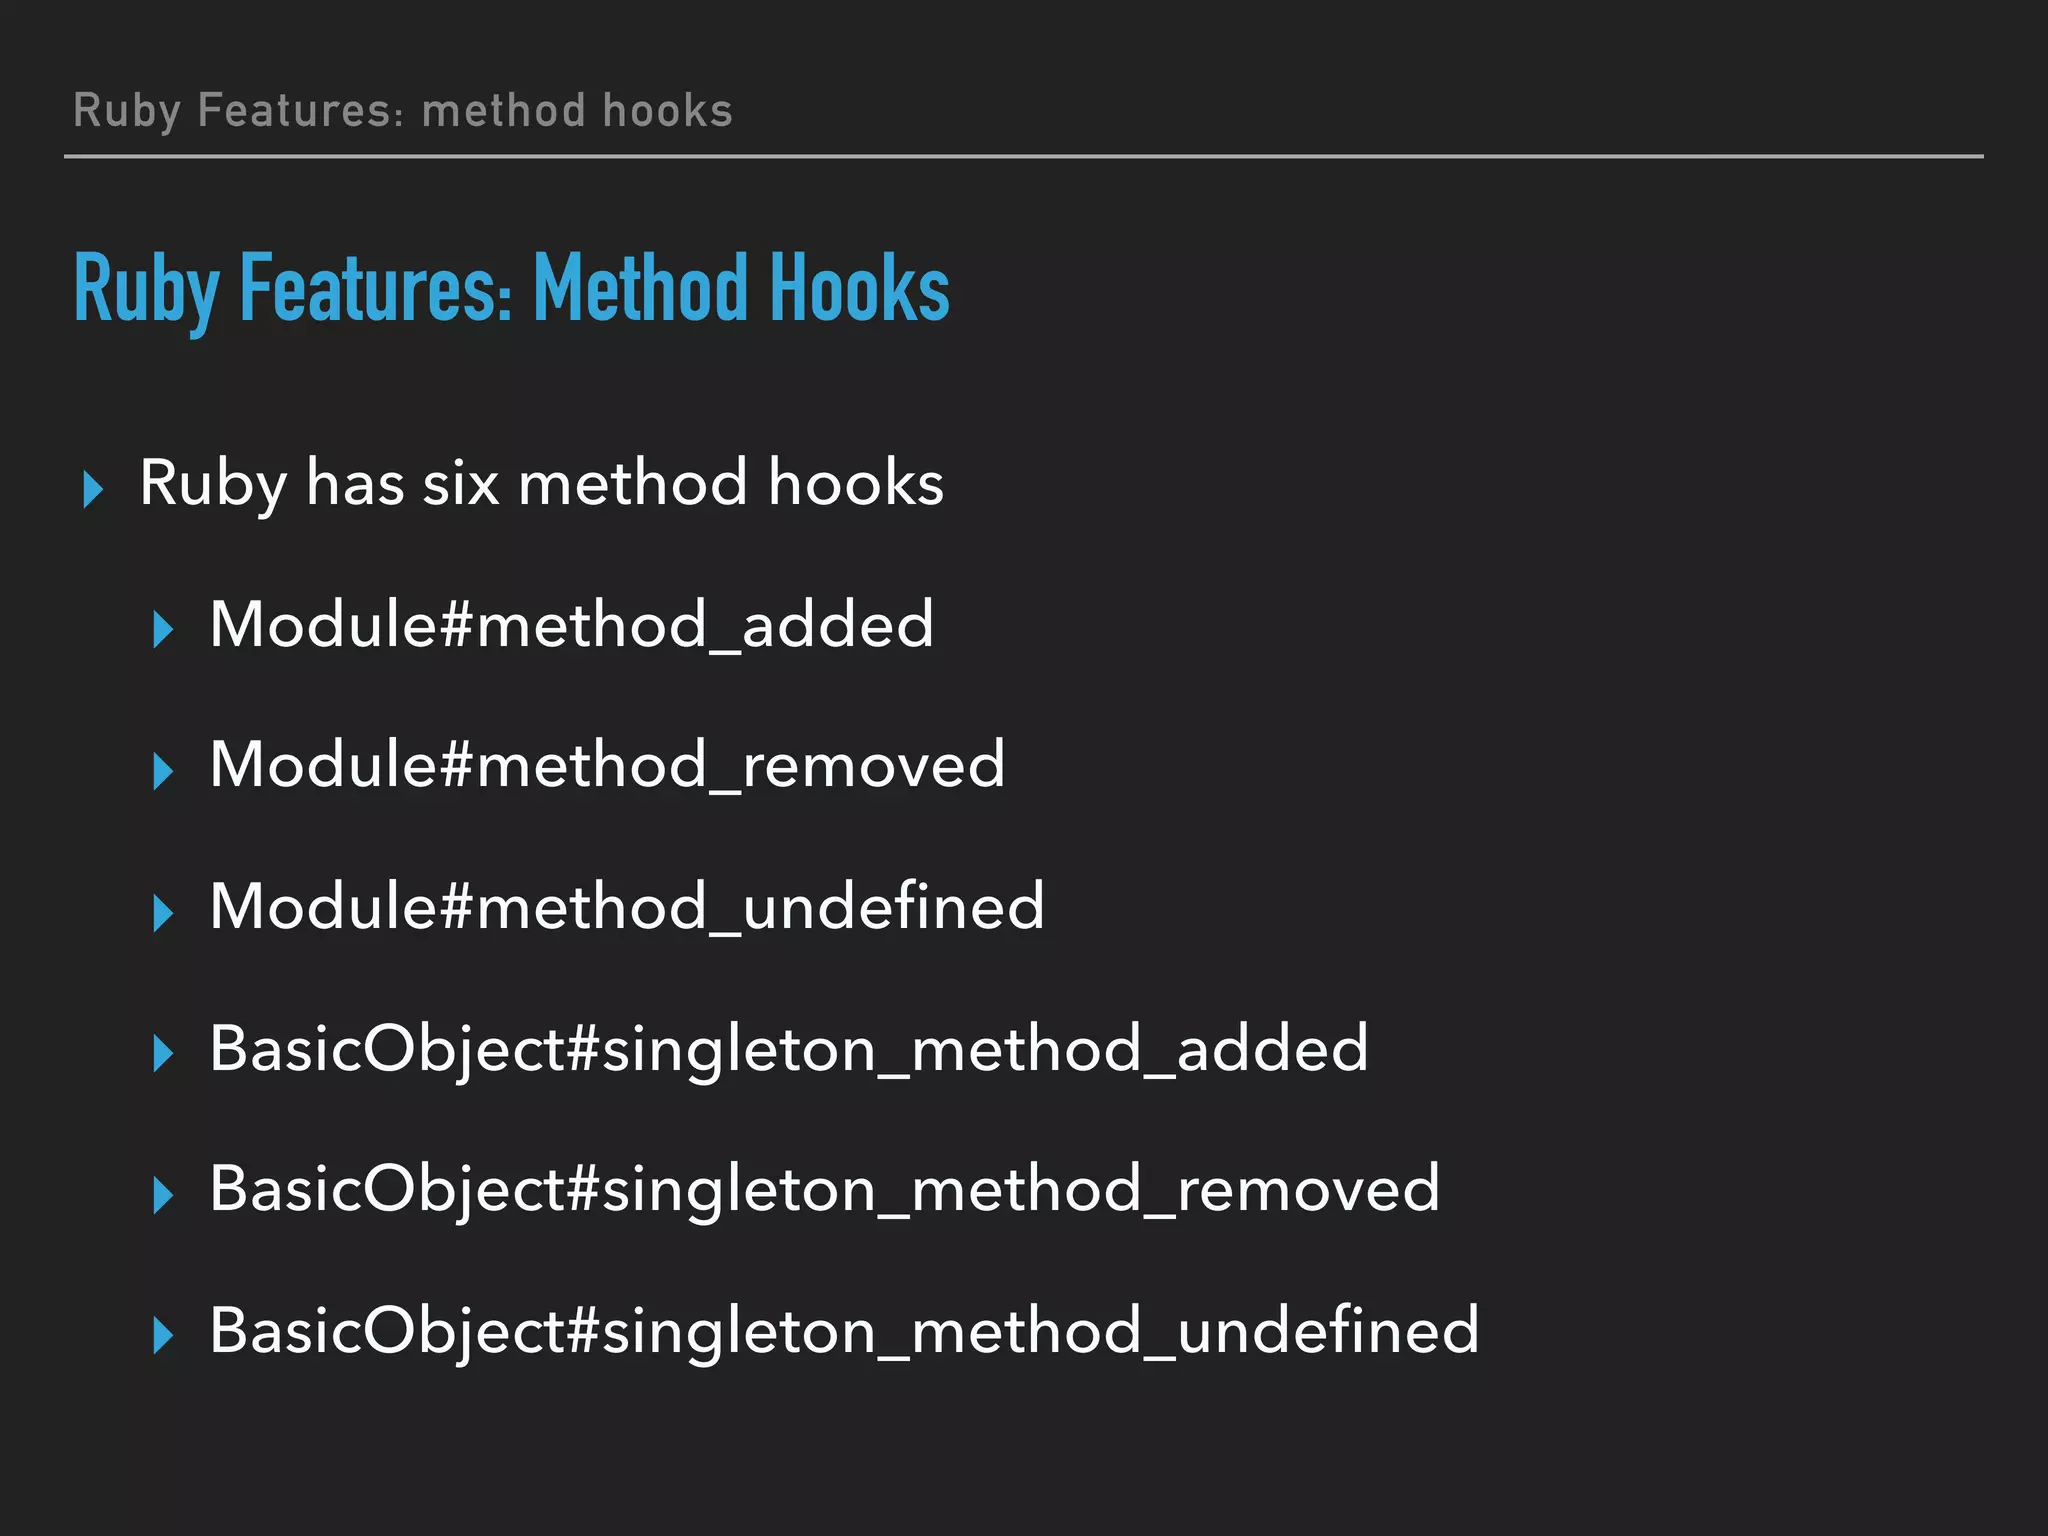Click the arrow bullet before BasicObject#singleton_method_added
The image size is (2048, 1536).
pos(164,1054)
